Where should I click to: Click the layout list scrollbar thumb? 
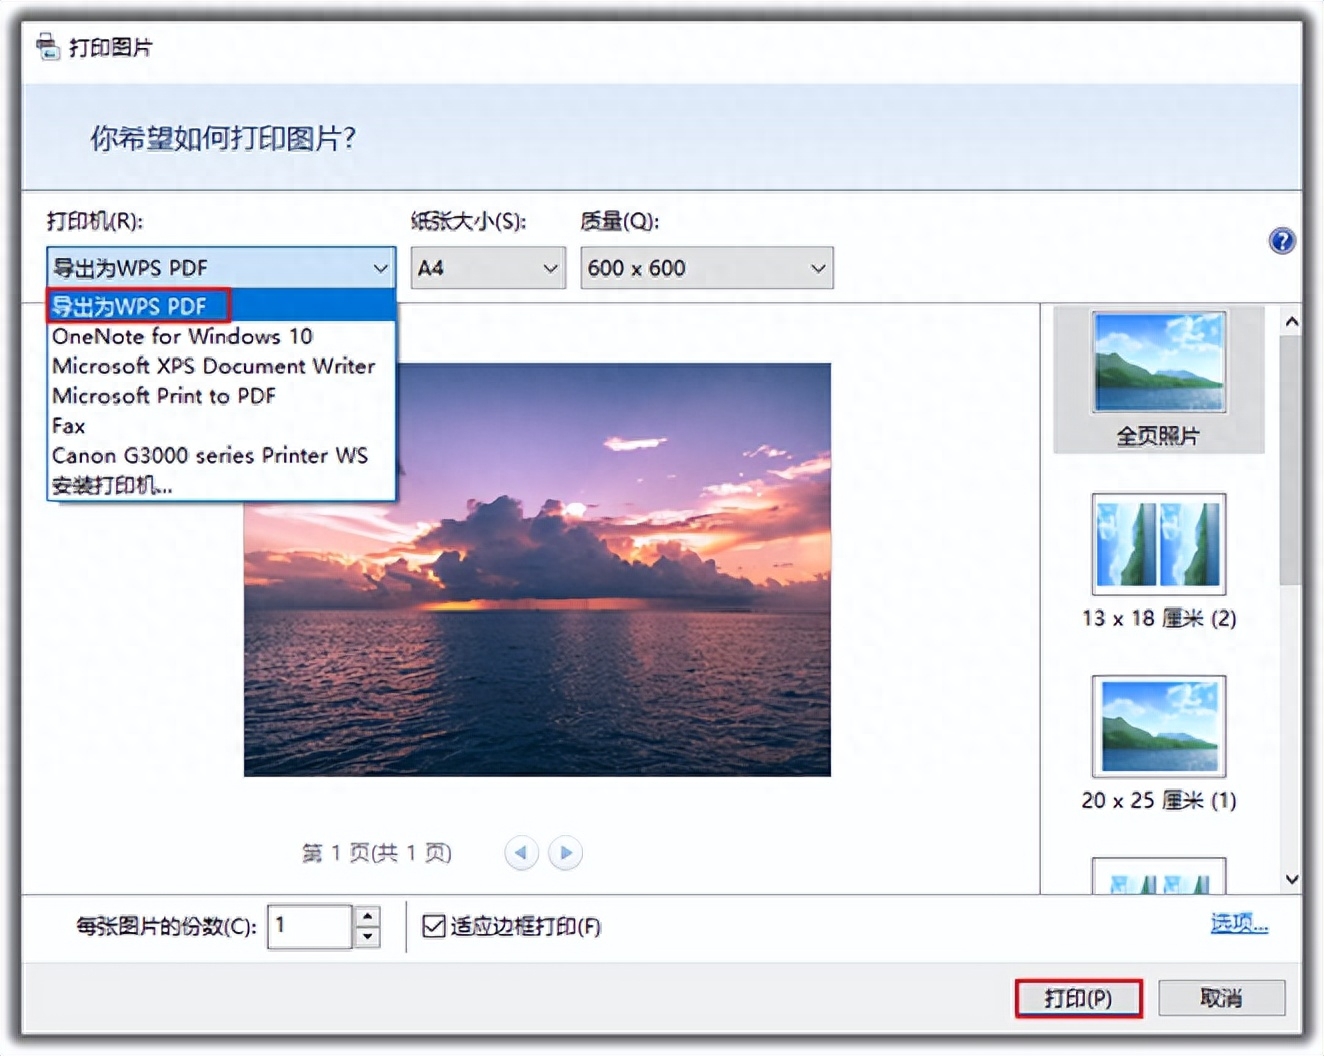(x=1291, y=461)
